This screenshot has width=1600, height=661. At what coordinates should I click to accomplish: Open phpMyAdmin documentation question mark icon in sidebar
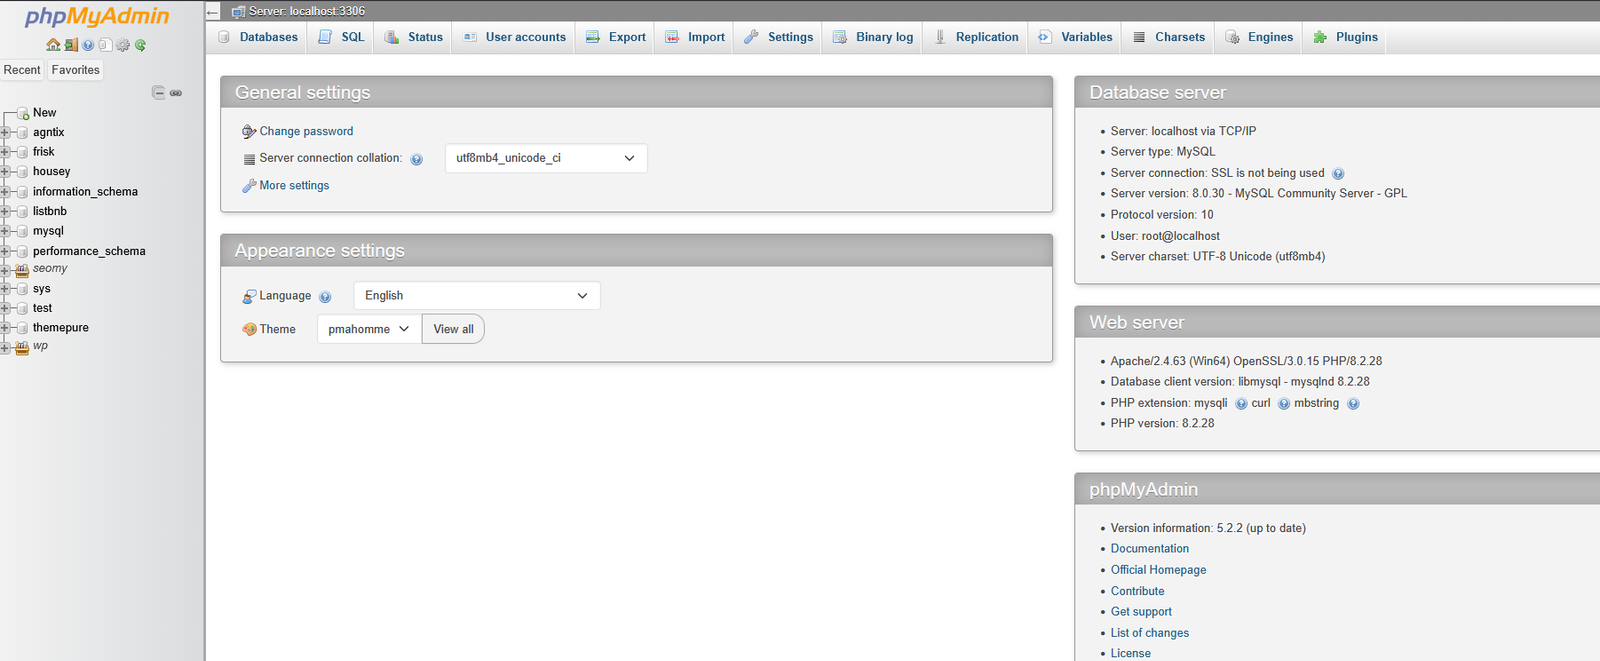pyautogui.click(x=88, y=45)
